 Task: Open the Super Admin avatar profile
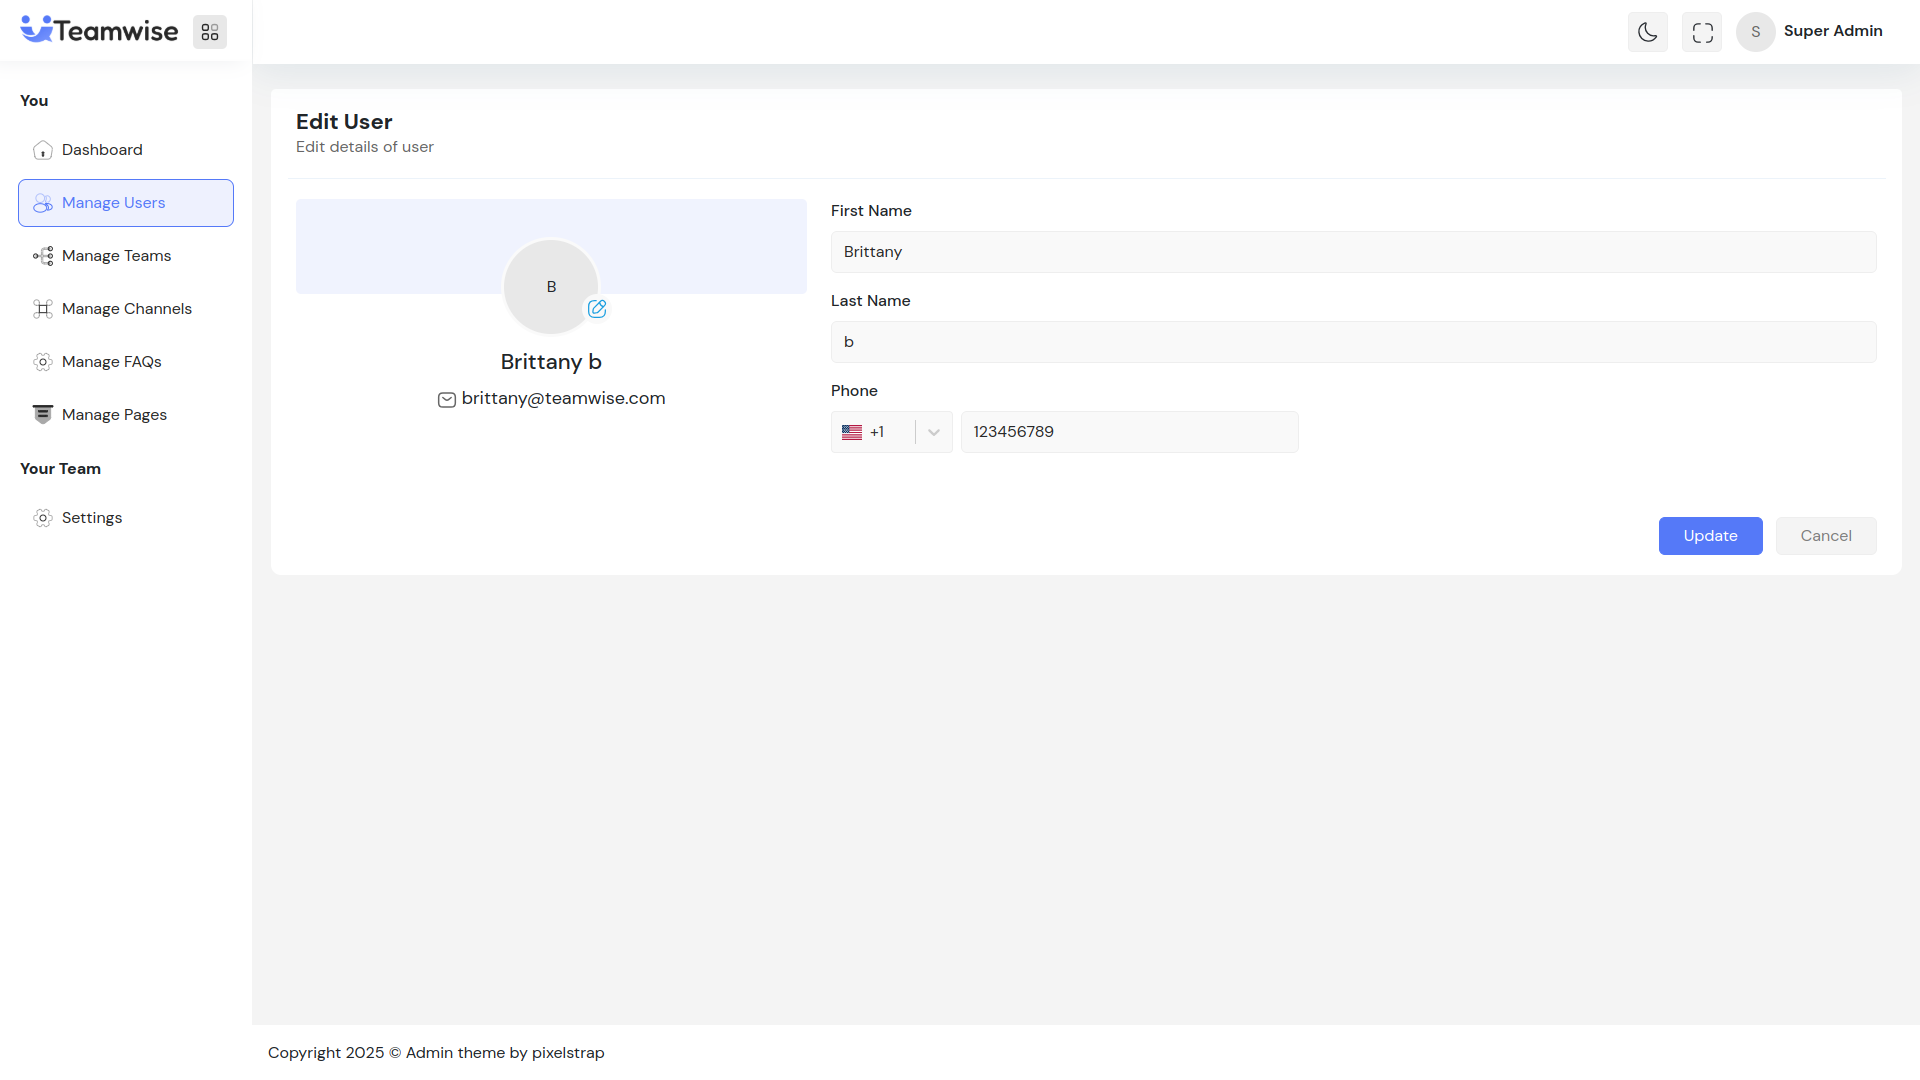click(1755, 32)
